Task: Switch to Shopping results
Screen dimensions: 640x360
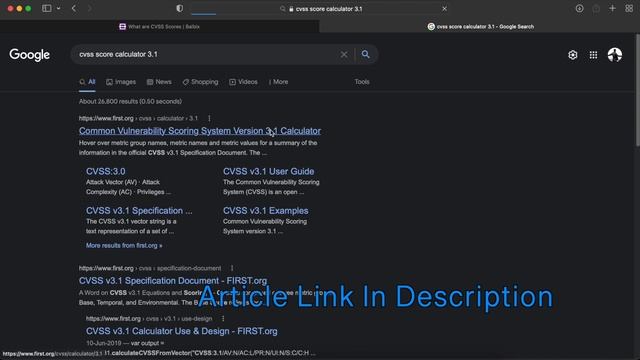Action: pos(200,82)
